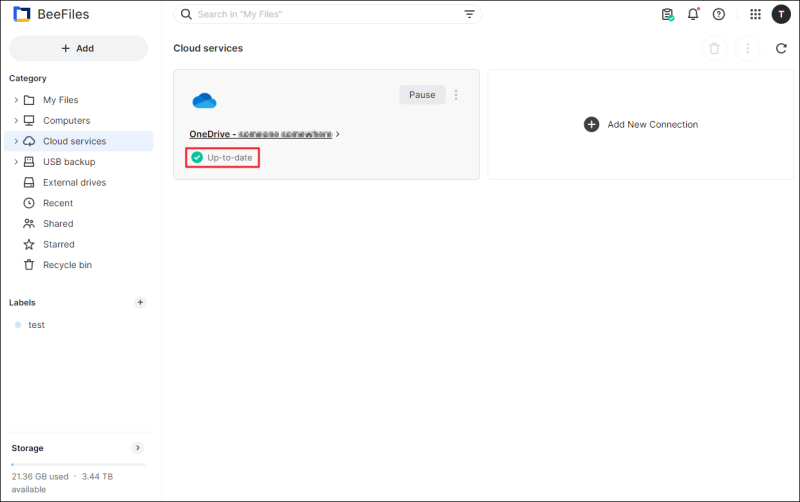
Task: Click the Up-to-date status
Action: pos(222,158)
